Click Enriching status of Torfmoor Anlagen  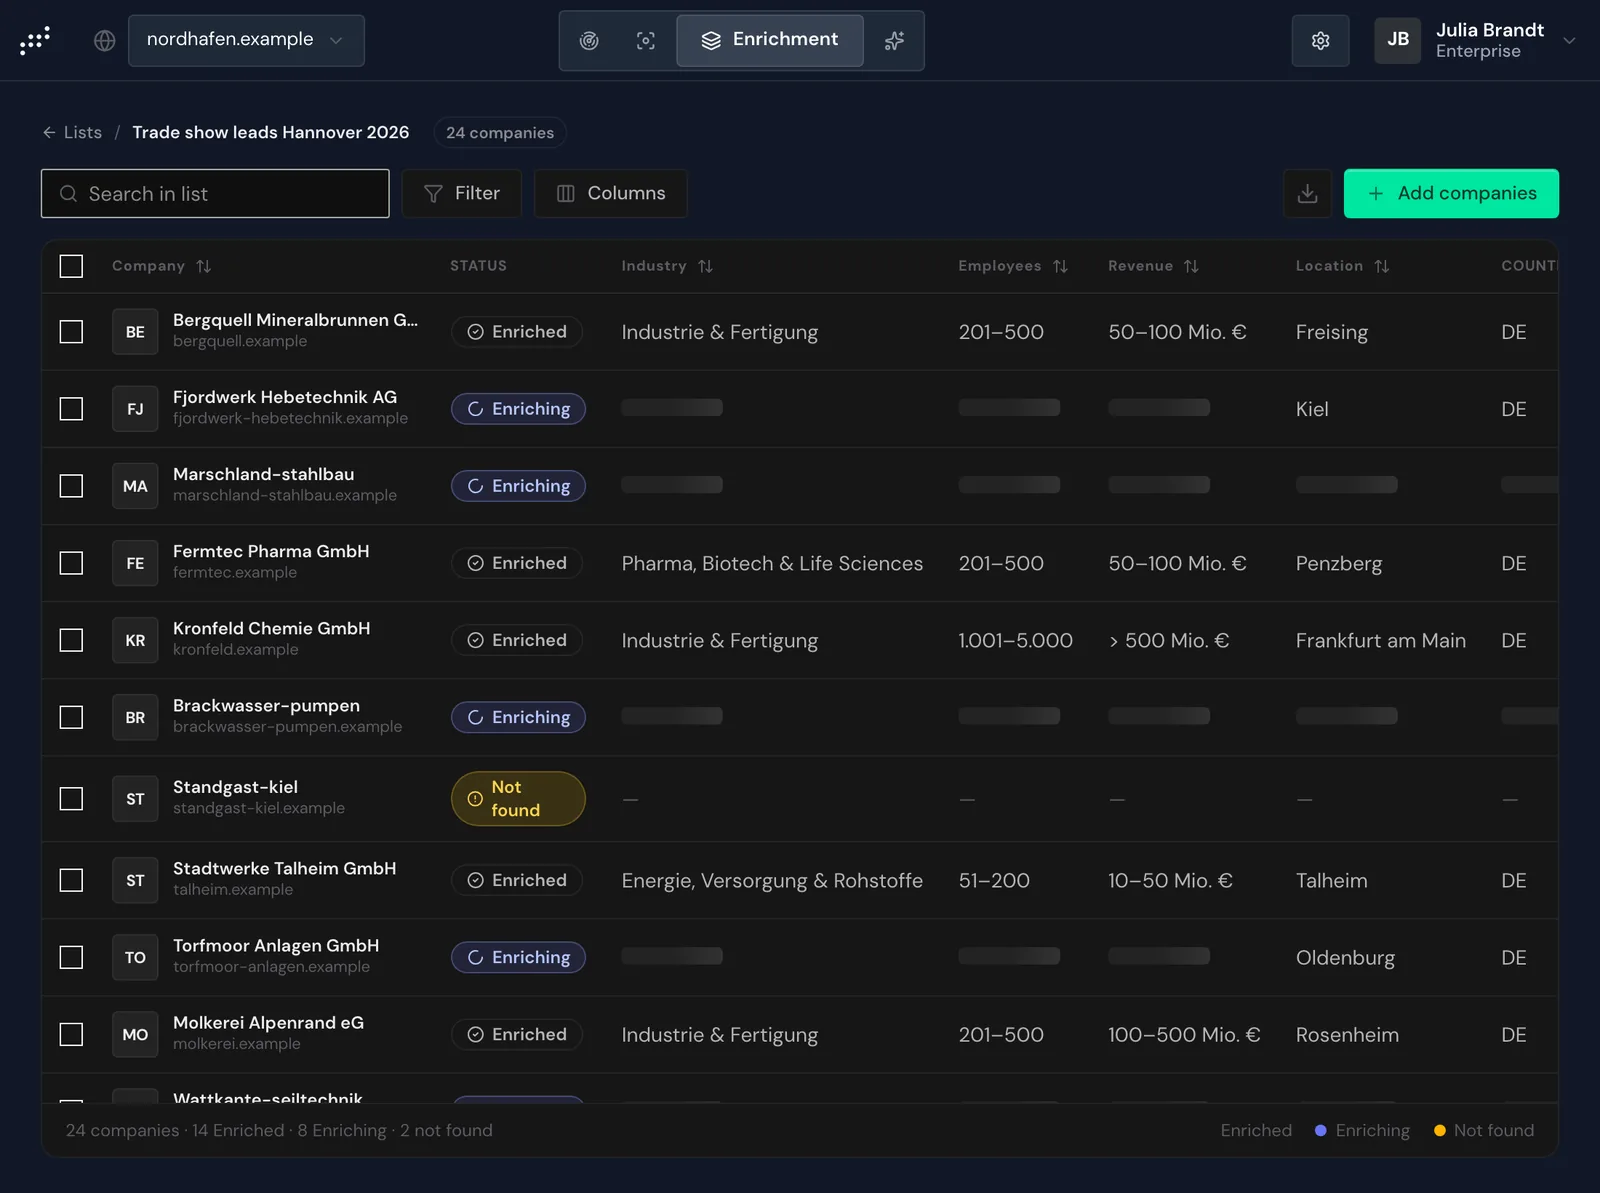518,957
